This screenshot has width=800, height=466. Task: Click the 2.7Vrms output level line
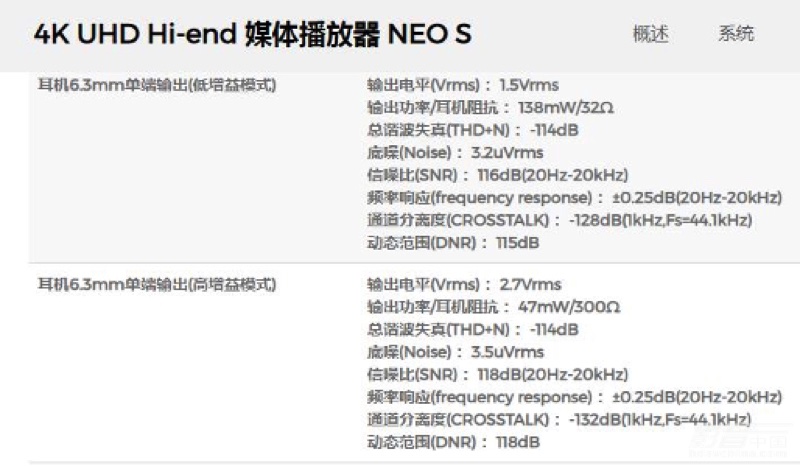click(x=464, y=284)
